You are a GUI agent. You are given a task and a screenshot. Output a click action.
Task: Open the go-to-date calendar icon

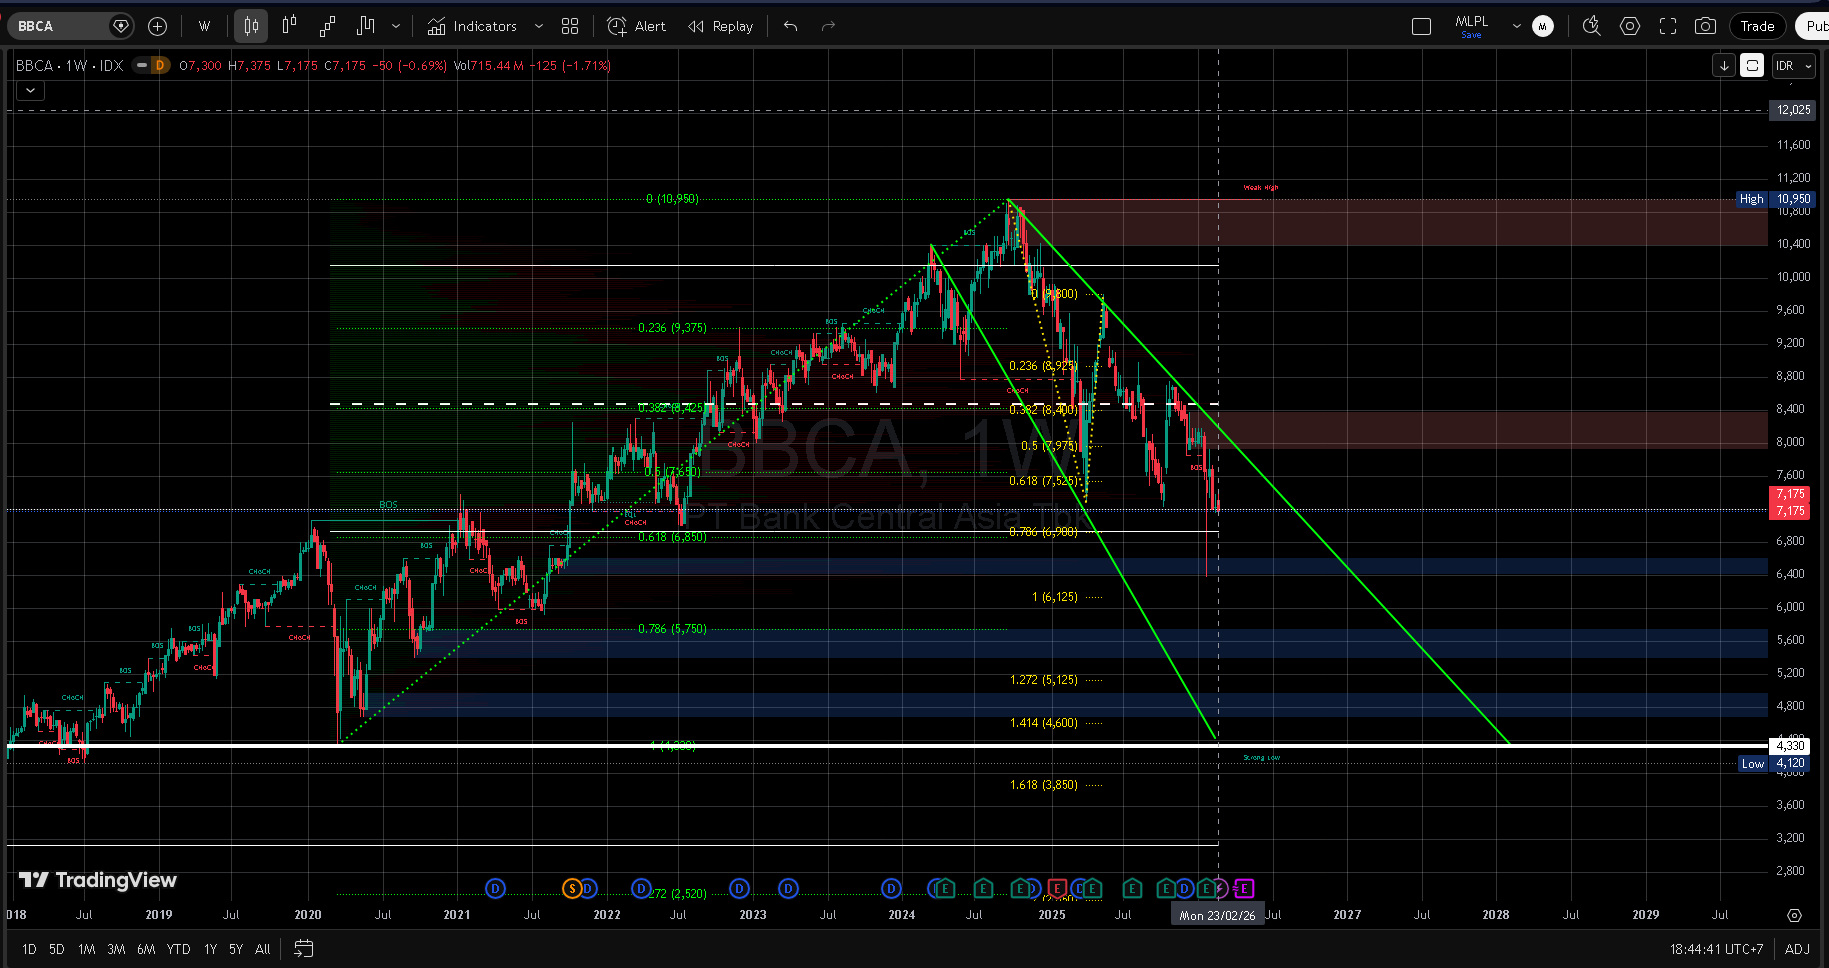pos(304,949)
